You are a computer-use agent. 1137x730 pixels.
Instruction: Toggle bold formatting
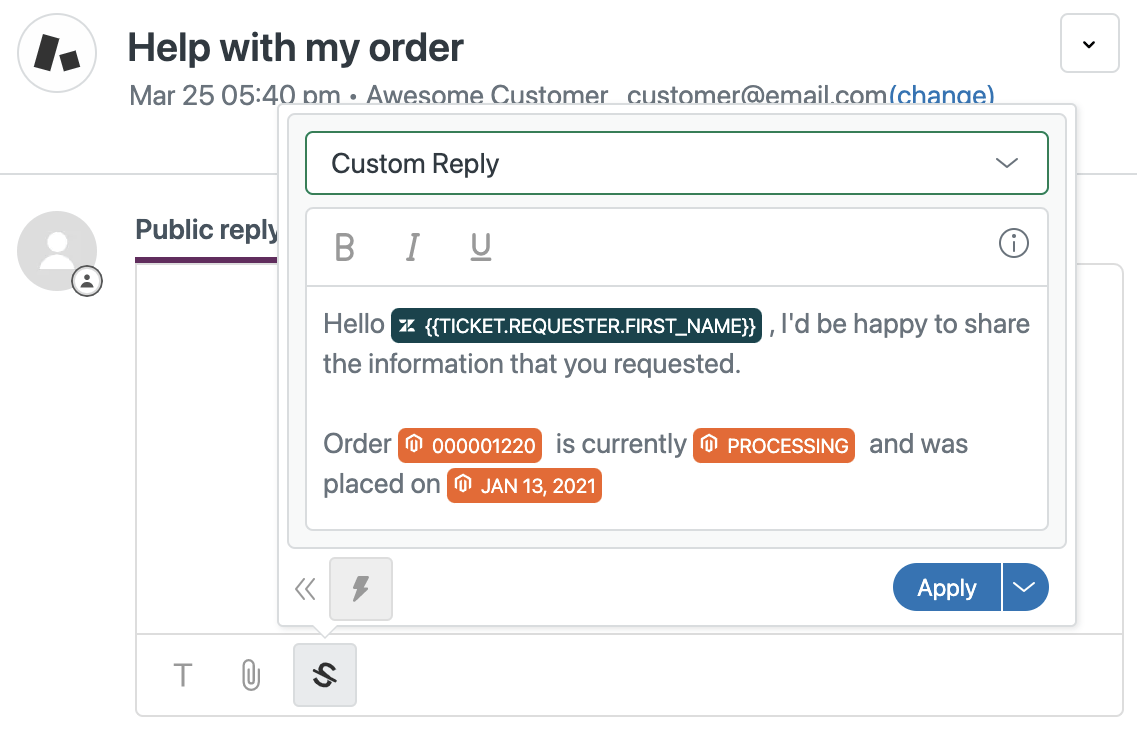click(344, 245)
